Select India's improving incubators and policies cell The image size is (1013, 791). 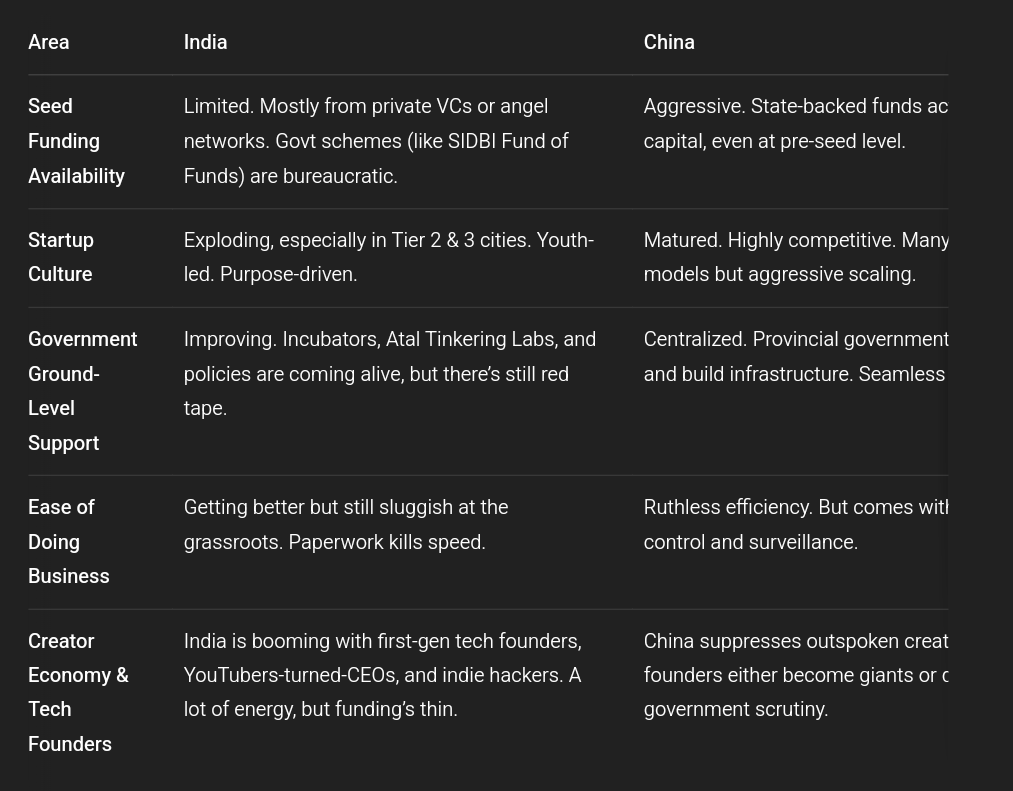tap(388, 374)
